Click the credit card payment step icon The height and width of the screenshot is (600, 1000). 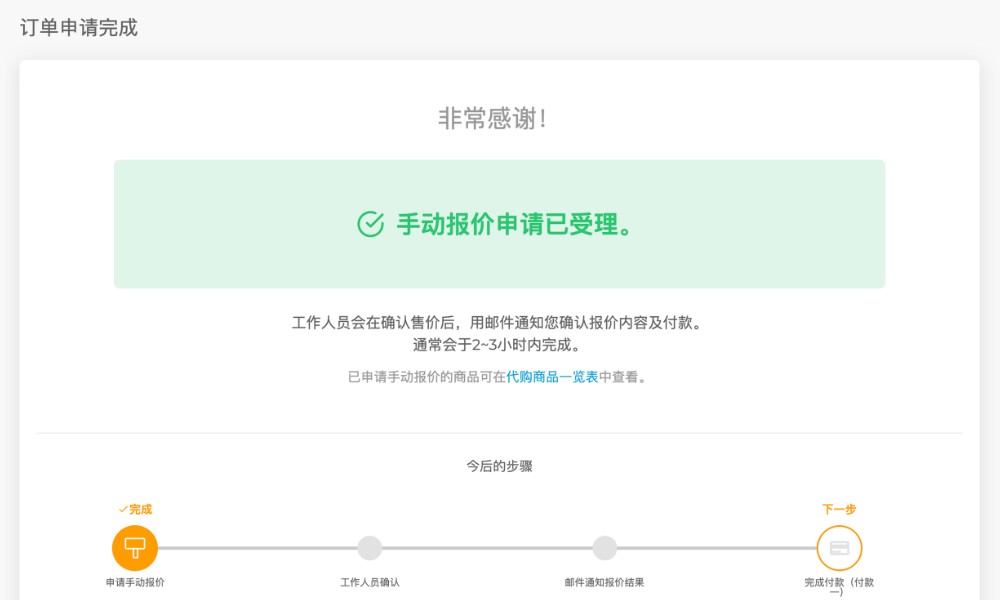839,548
